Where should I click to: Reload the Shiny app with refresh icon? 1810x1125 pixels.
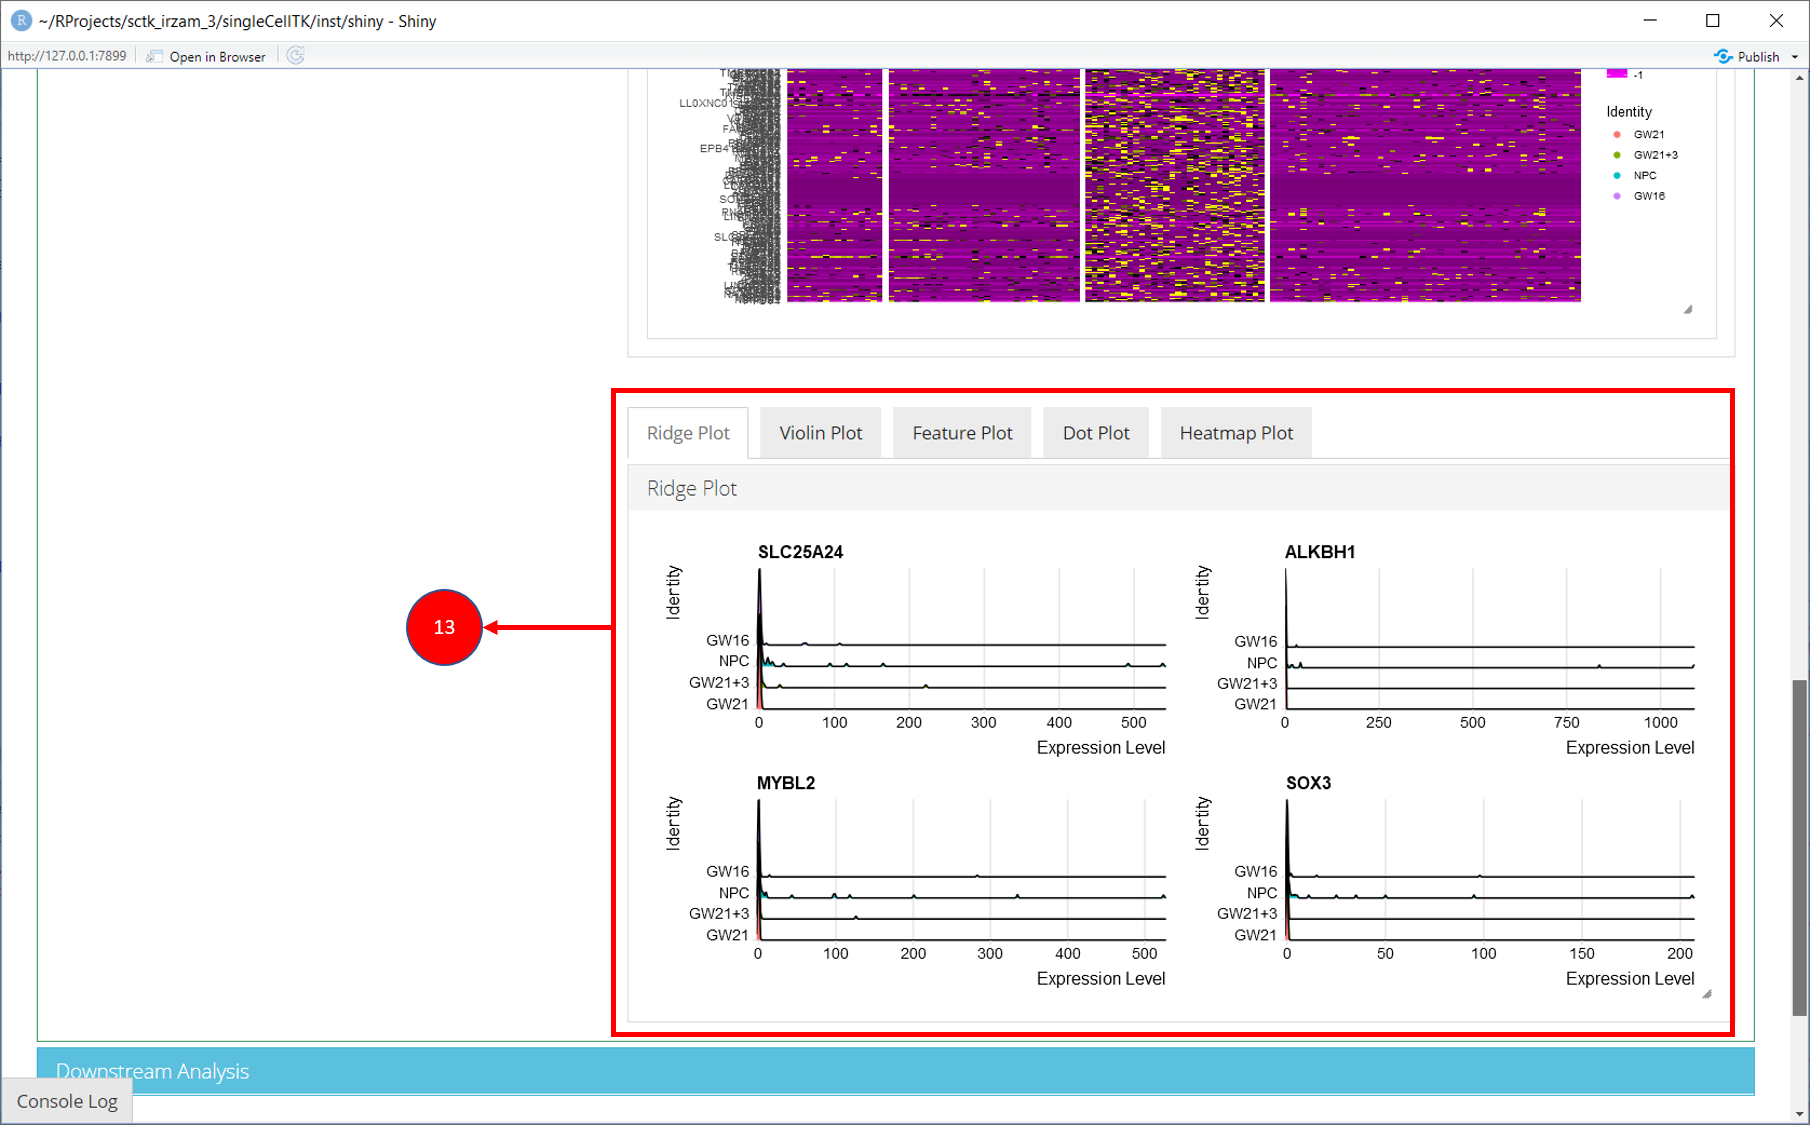tap(295, 56)
